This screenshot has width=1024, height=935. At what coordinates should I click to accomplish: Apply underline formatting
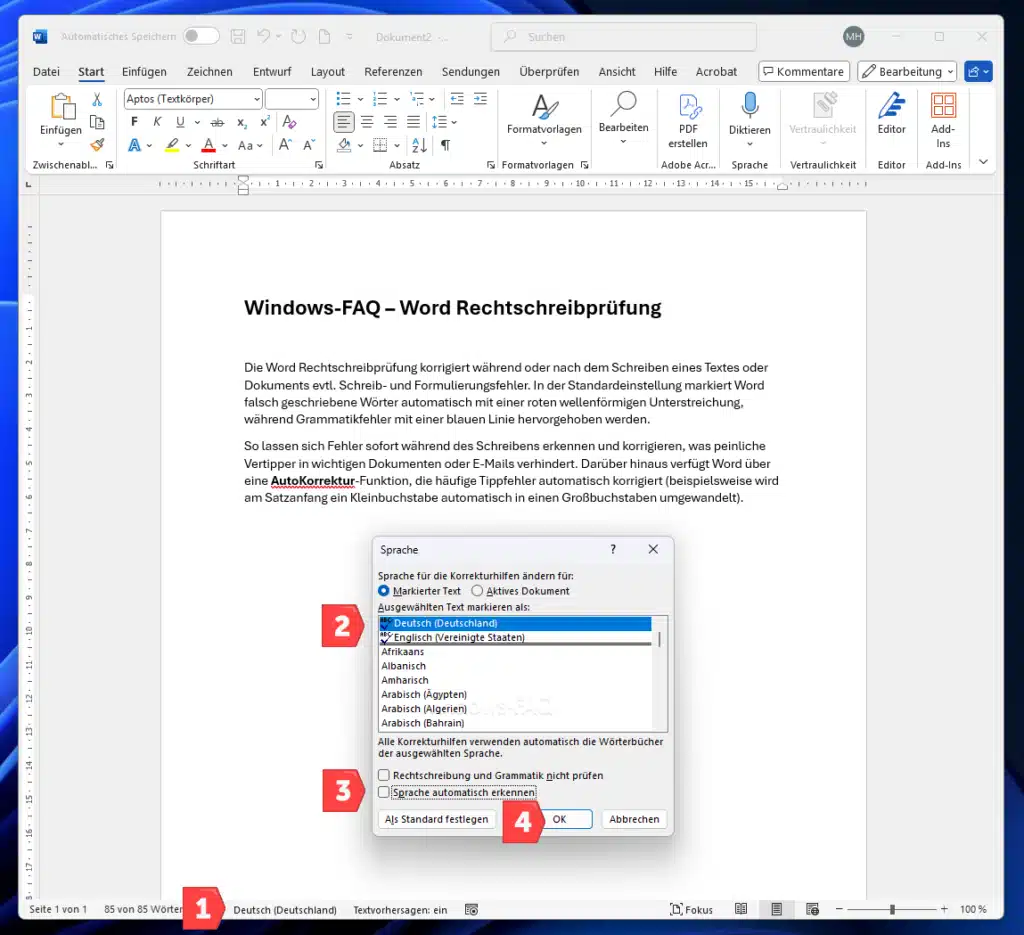[x=180, y=121]
